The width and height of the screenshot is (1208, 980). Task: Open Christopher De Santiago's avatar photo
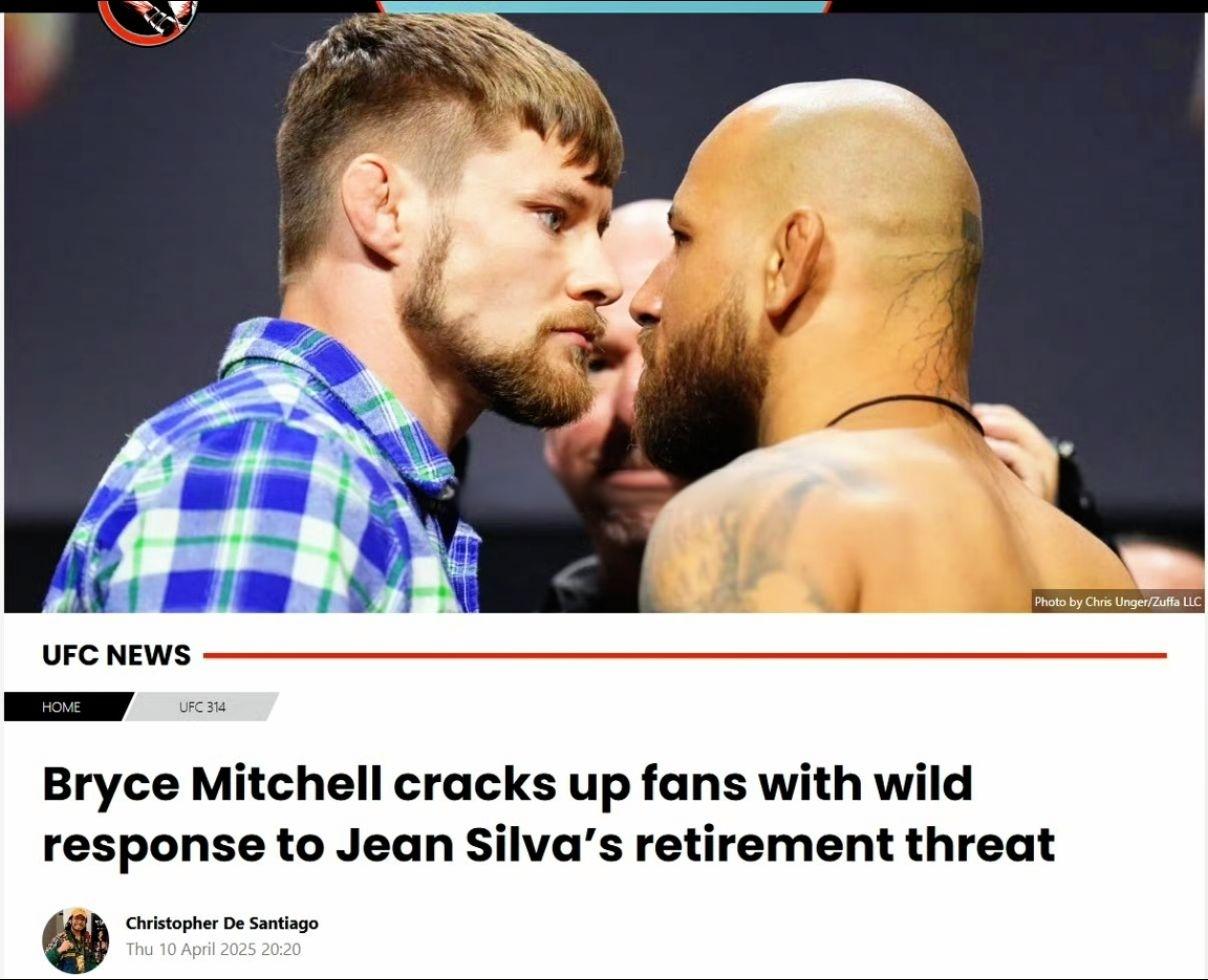tap(75, 941)
